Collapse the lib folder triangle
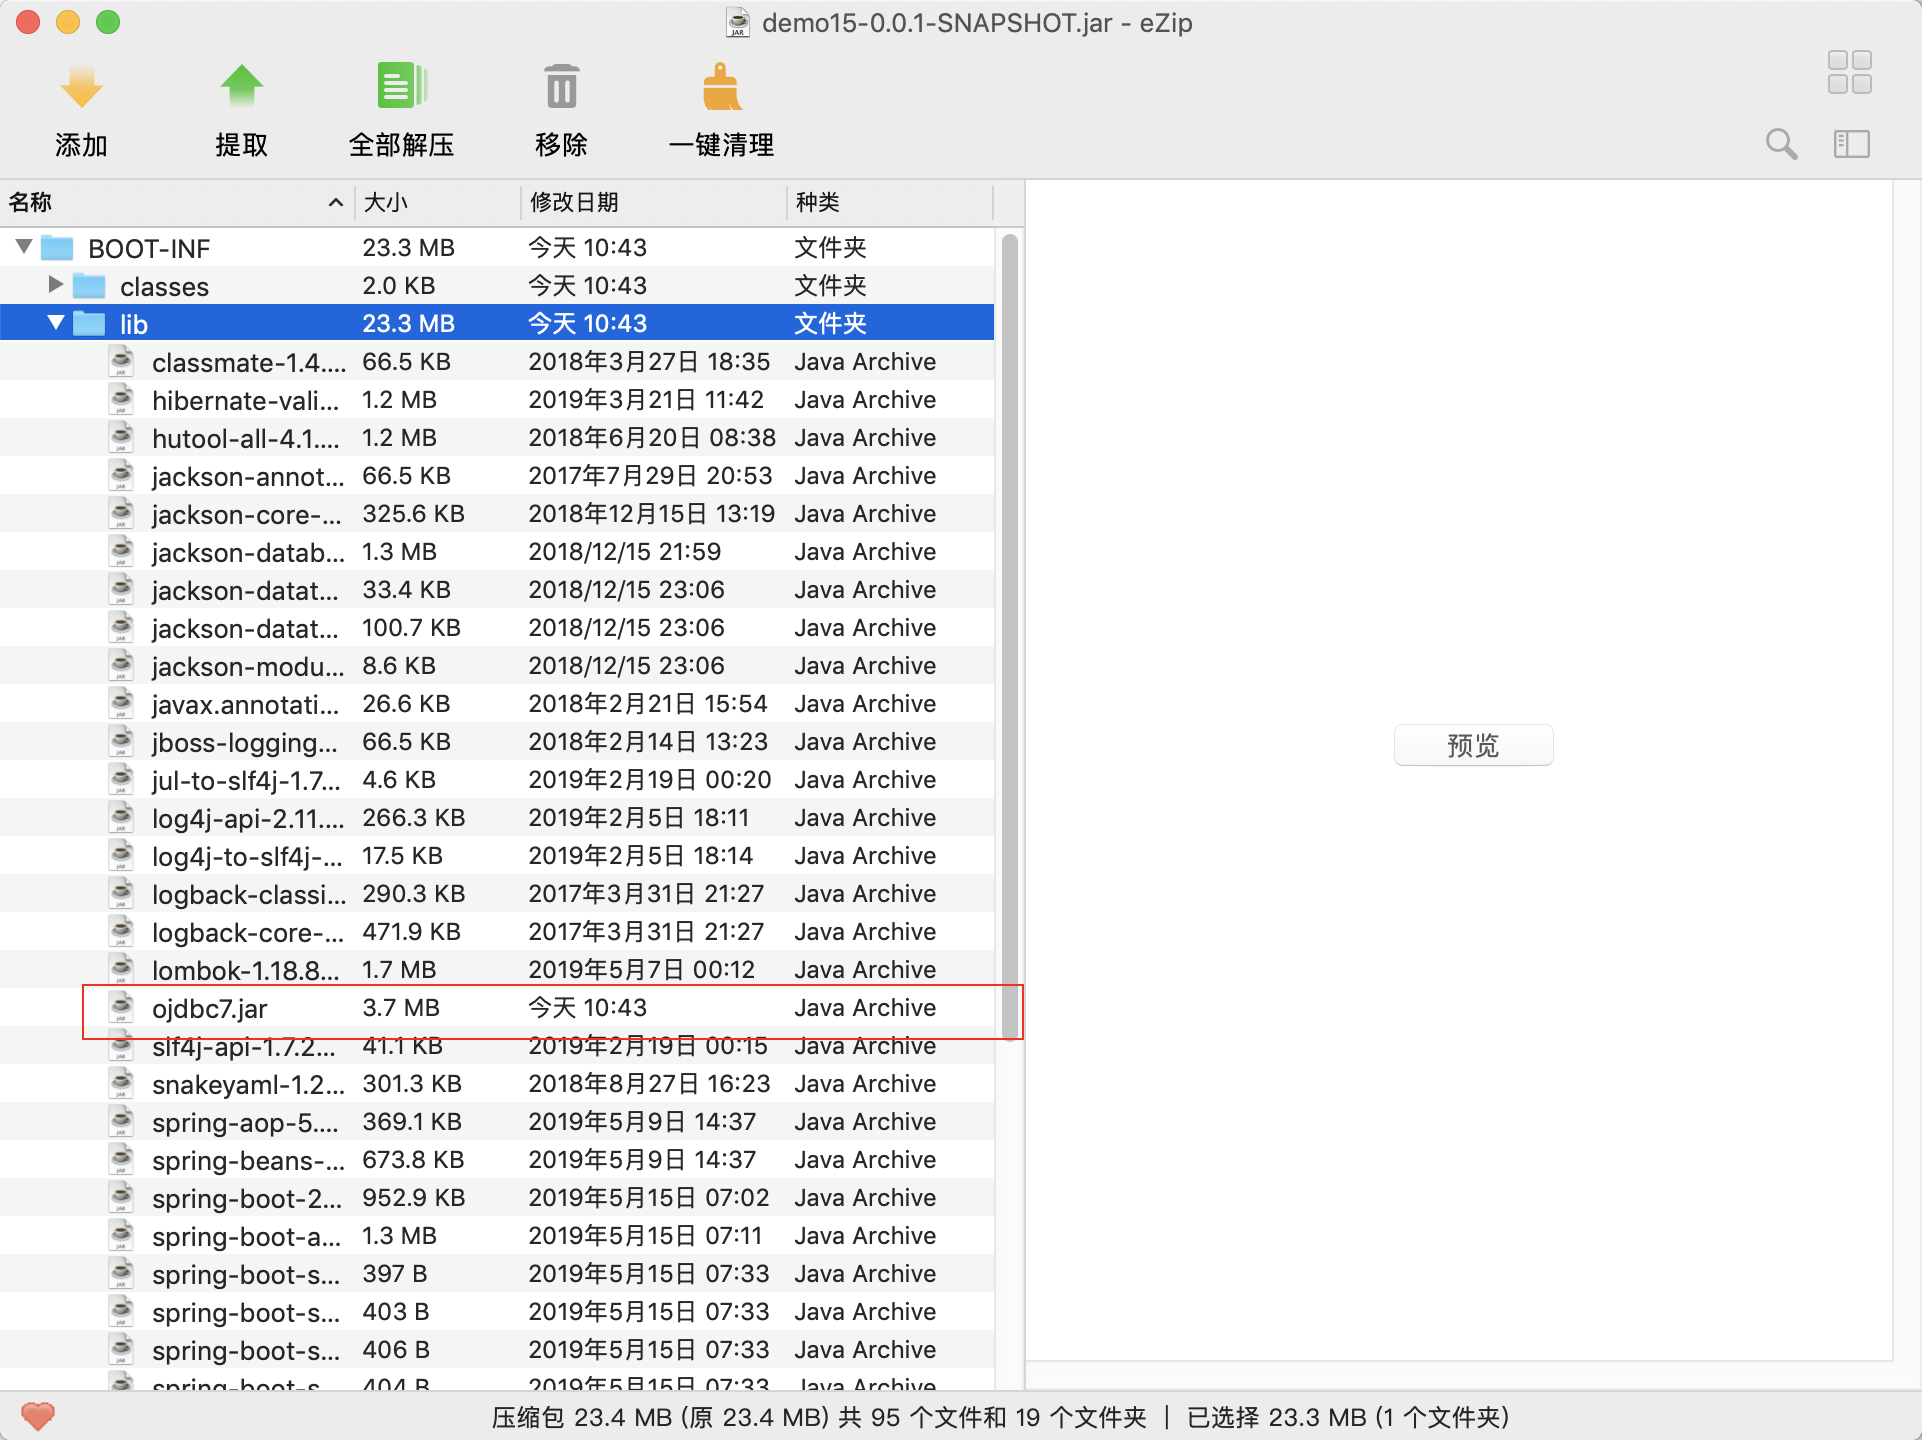 click(56, 323)
